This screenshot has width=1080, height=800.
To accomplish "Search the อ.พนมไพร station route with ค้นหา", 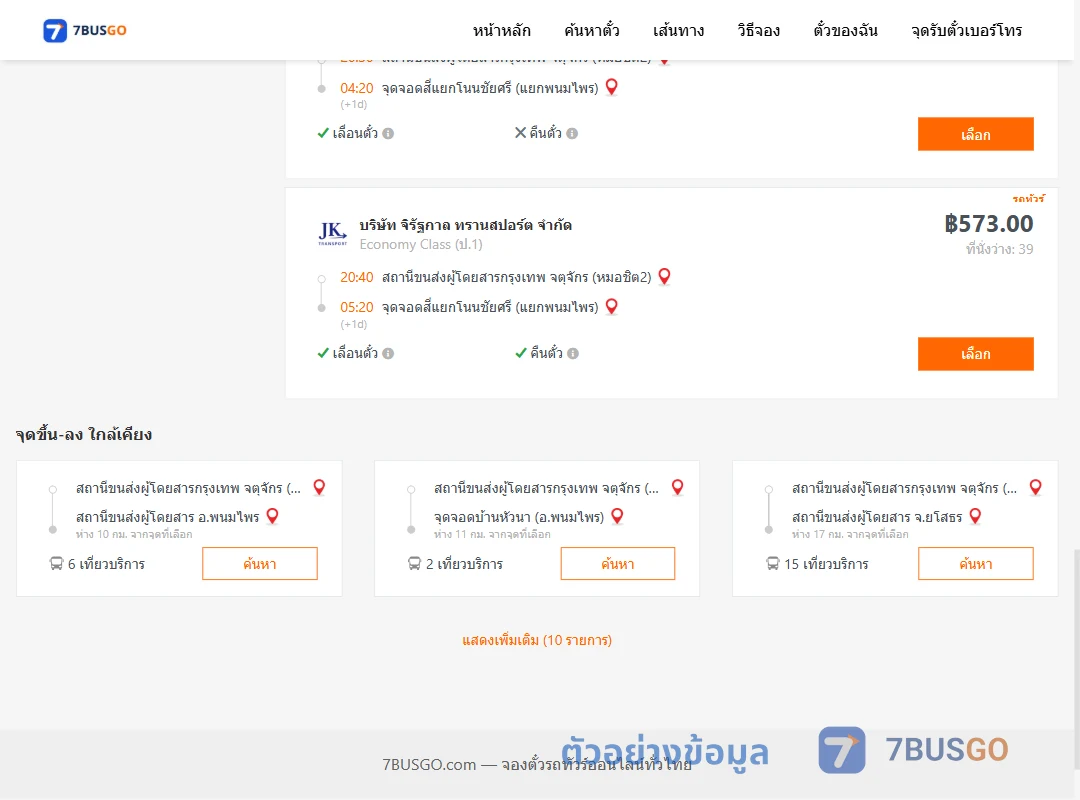I will tap(260, 564).
